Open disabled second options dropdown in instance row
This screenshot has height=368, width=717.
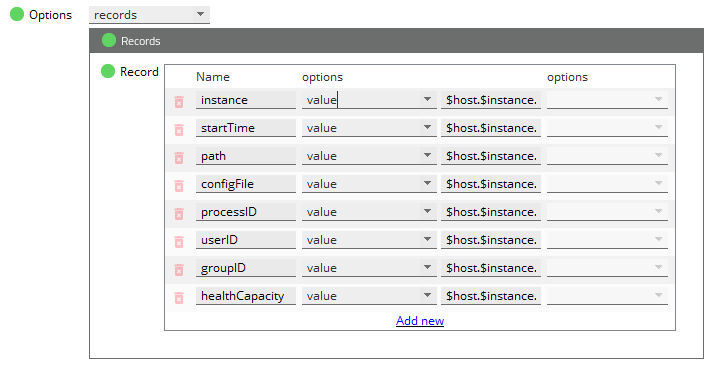click(x=607, y=100)
